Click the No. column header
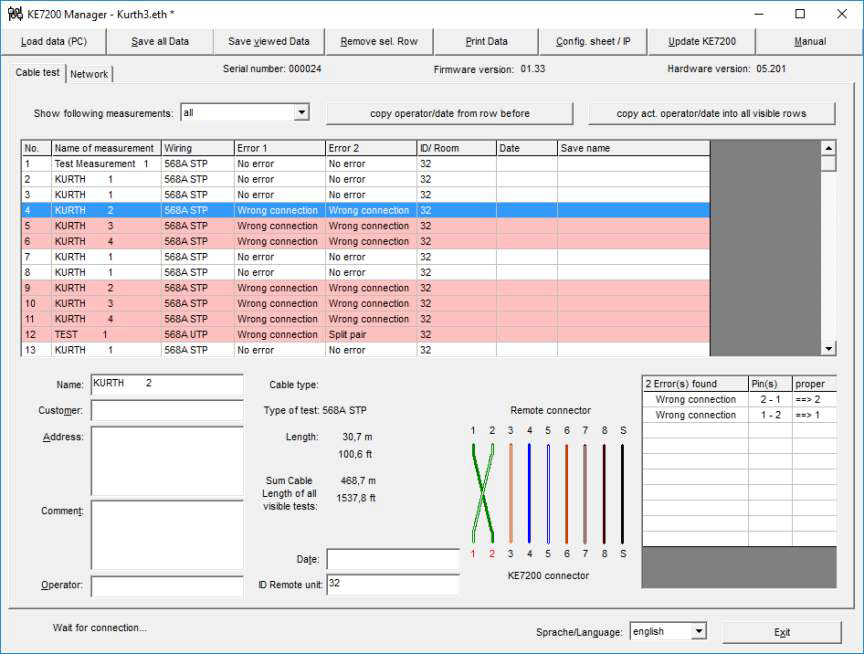Viewport: 864px width, 654px height. coord(36,148)
